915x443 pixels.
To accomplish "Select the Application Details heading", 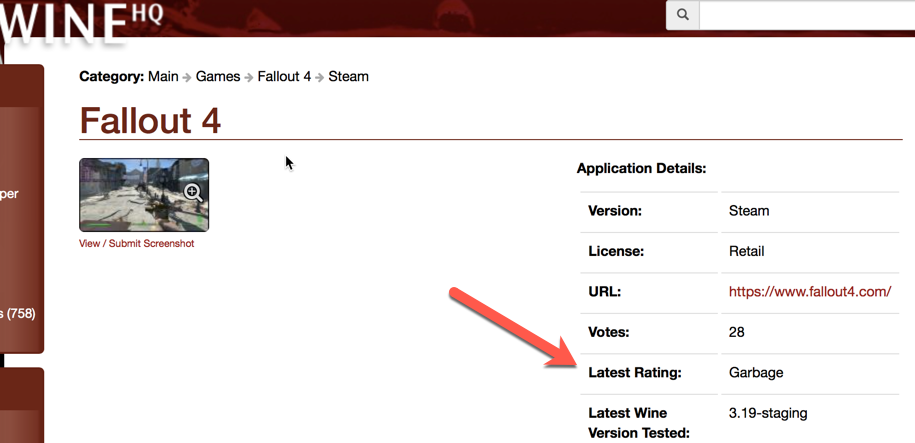I will (641, 169).
